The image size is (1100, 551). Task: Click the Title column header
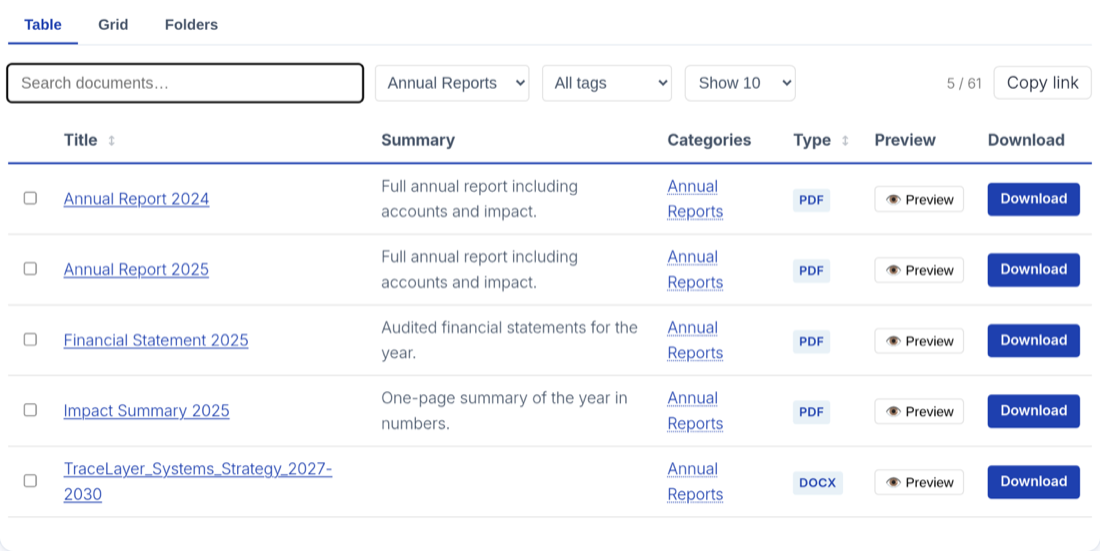pos(81,140)
